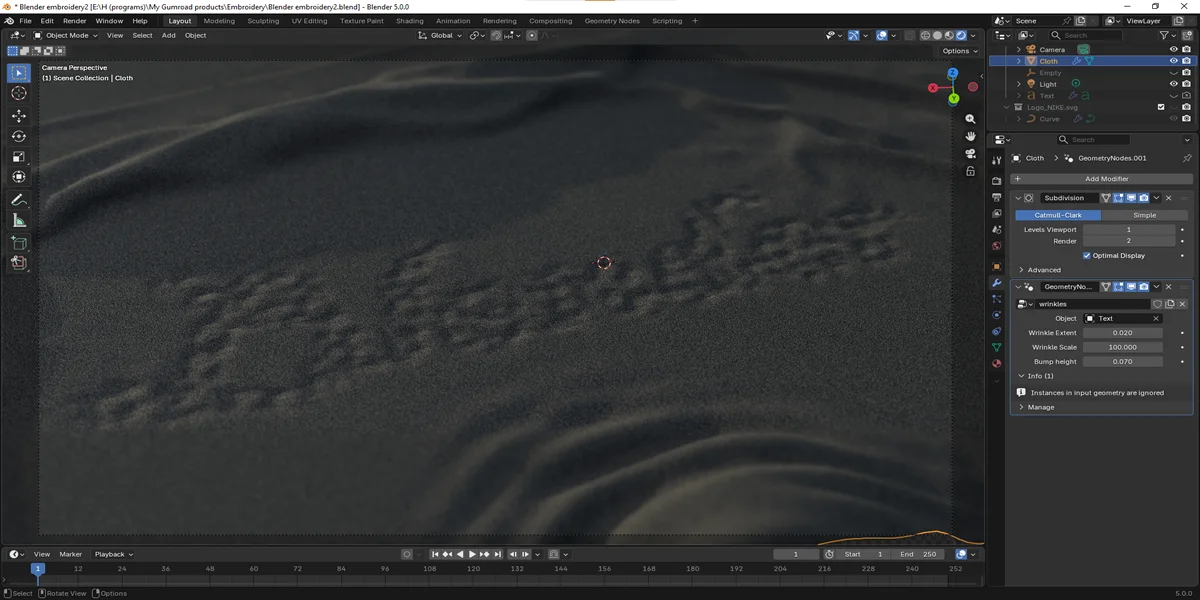
Task: Click the camera icon in the navigation gizmo
Action: [x=969, y=154]
